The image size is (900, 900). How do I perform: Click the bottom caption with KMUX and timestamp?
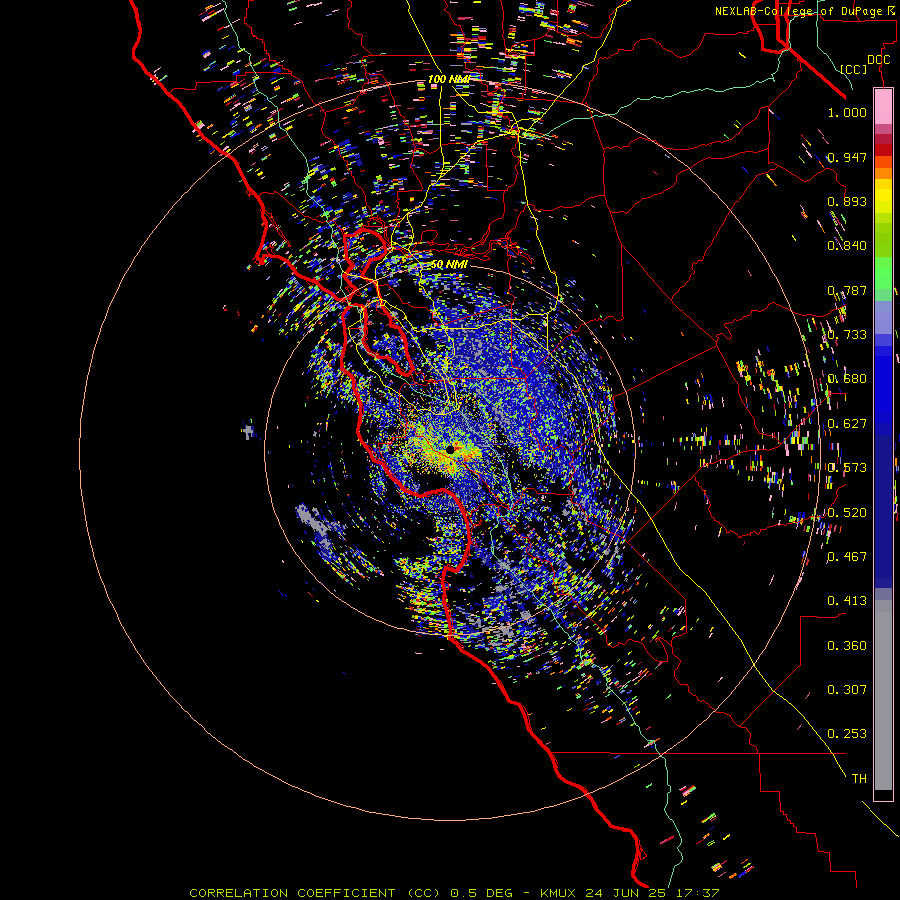click(x=454, y=893)
